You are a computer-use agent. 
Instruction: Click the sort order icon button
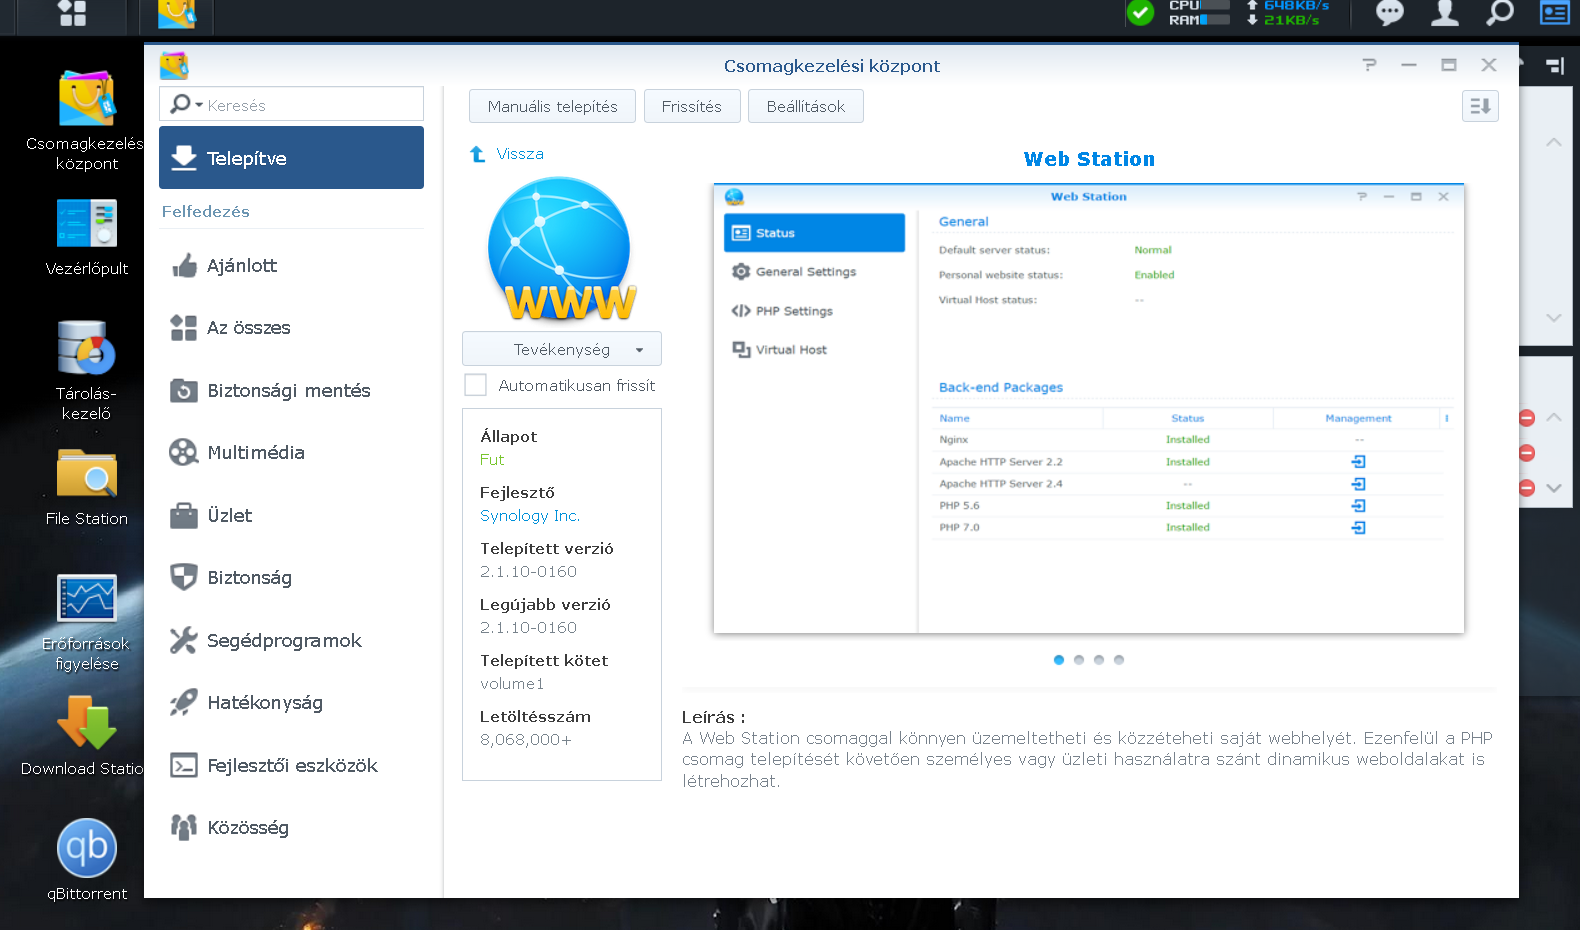click(1480, 106)
